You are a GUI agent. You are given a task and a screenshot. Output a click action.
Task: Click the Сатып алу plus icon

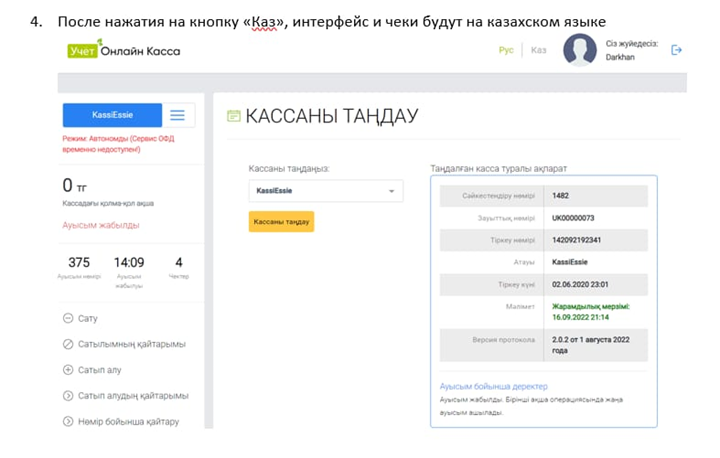(x=67, y=370)
